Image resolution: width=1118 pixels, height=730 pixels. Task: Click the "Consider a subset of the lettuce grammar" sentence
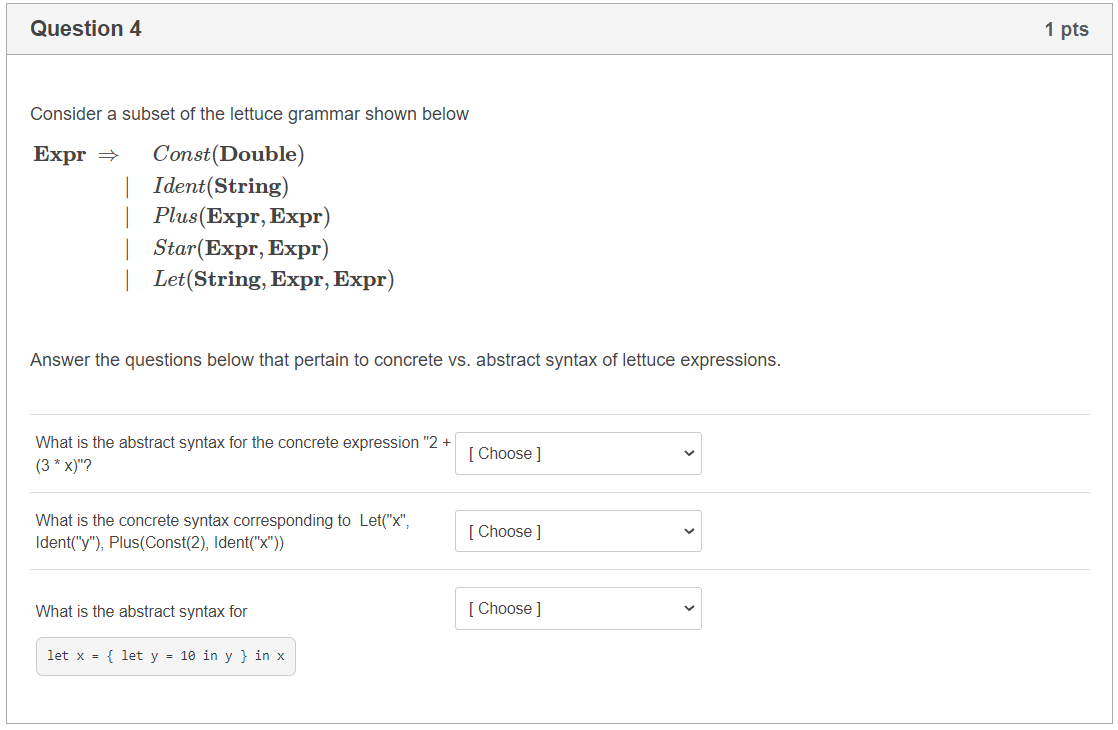pos(249,114)
